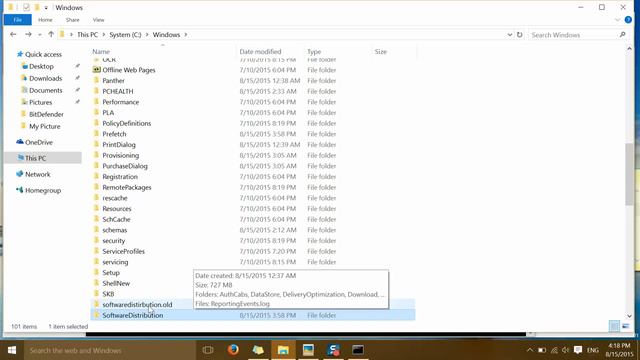This screenshot has height=360, width=640.
Task: Open the File menu
Action: pos(18,20)
